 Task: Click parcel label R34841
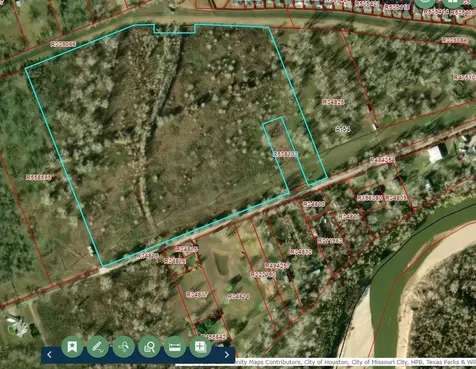[349, 217]
